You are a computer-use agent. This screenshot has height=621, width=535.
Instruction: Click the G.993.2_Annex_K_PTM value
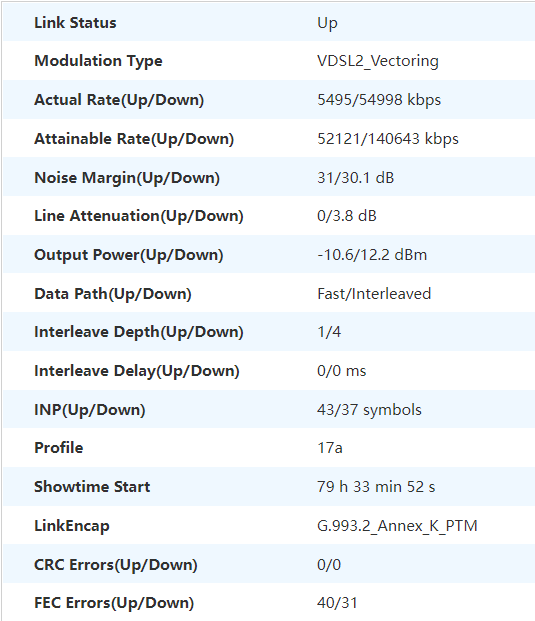[x=397, y=526]
